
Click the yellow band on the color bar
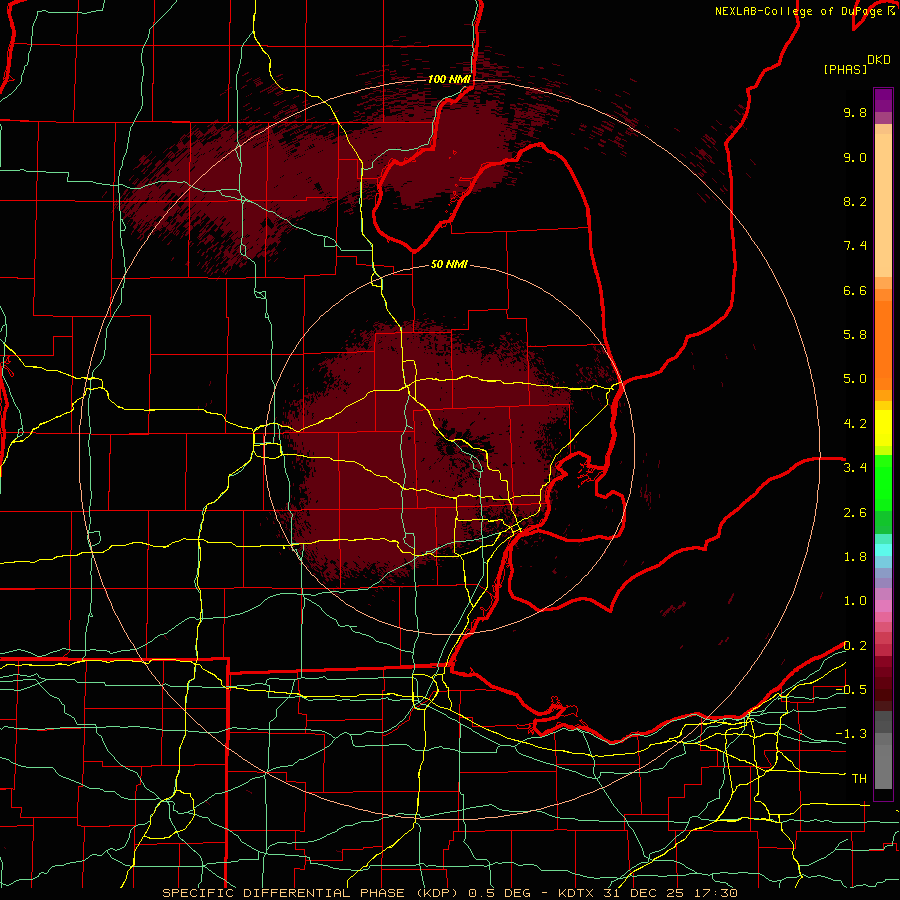[x=883, y=428]
